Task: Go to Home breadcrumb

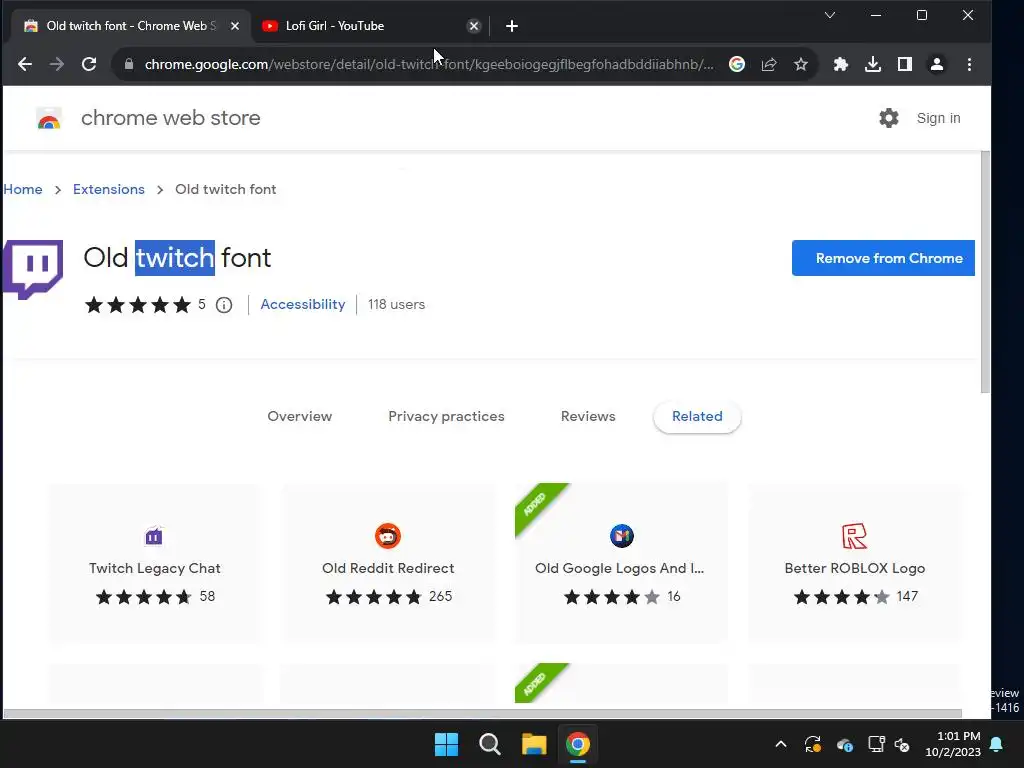Action: (x=23, y=189)
